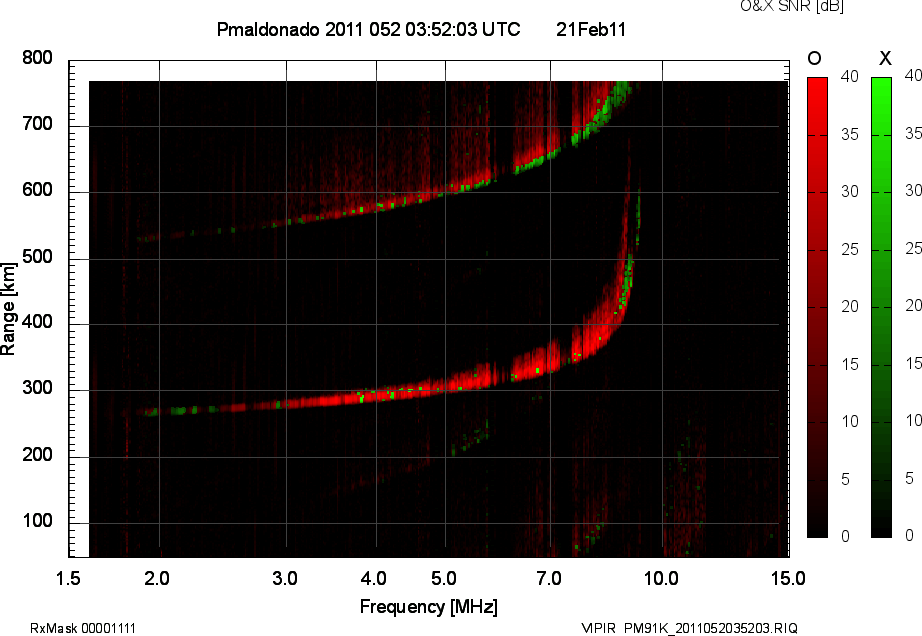Click the green X-mode trace at top near 700 km
Screen dimensions: 922x636
click(600, 113)
